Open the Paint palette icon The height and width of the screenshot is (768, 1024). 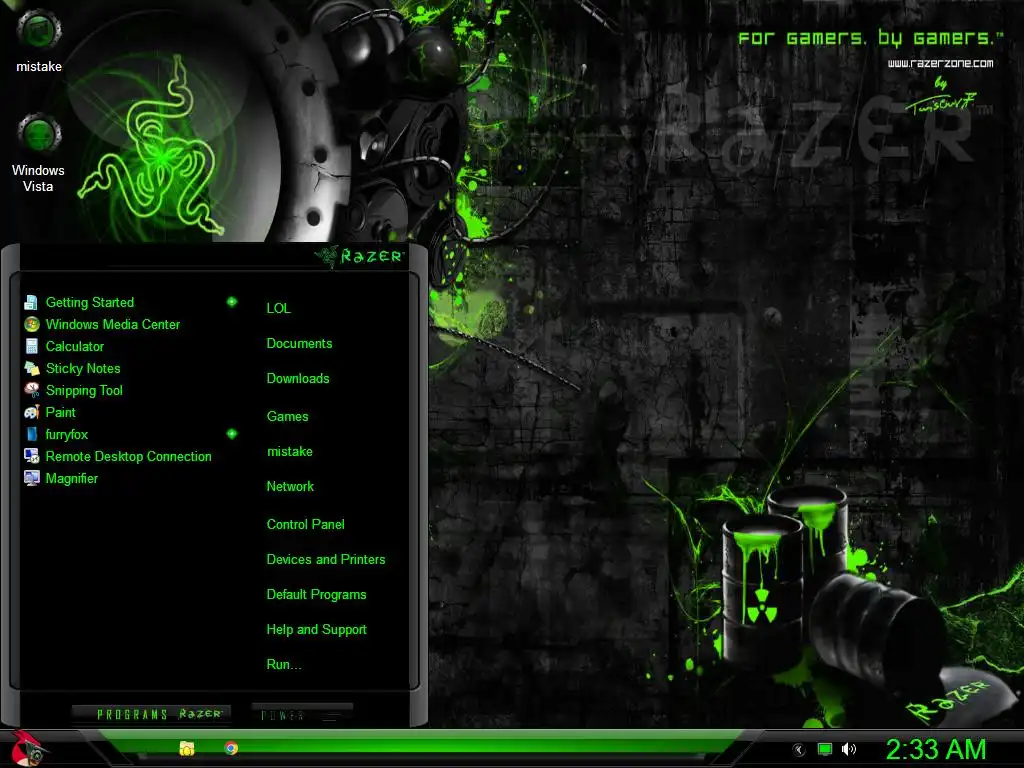coord(31,412)
